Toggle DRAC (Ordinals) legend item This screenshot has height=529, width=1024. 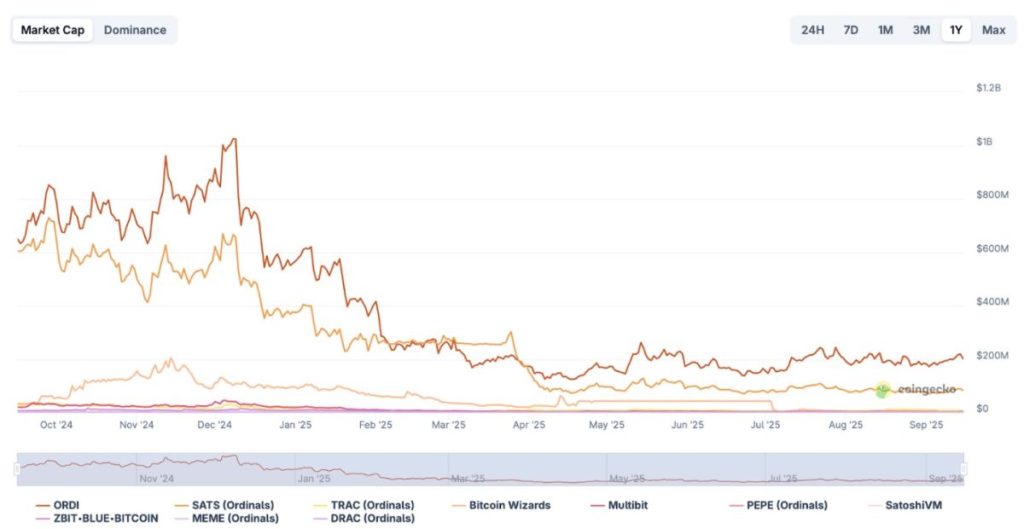pyautogui.click(x=364, y=519)
